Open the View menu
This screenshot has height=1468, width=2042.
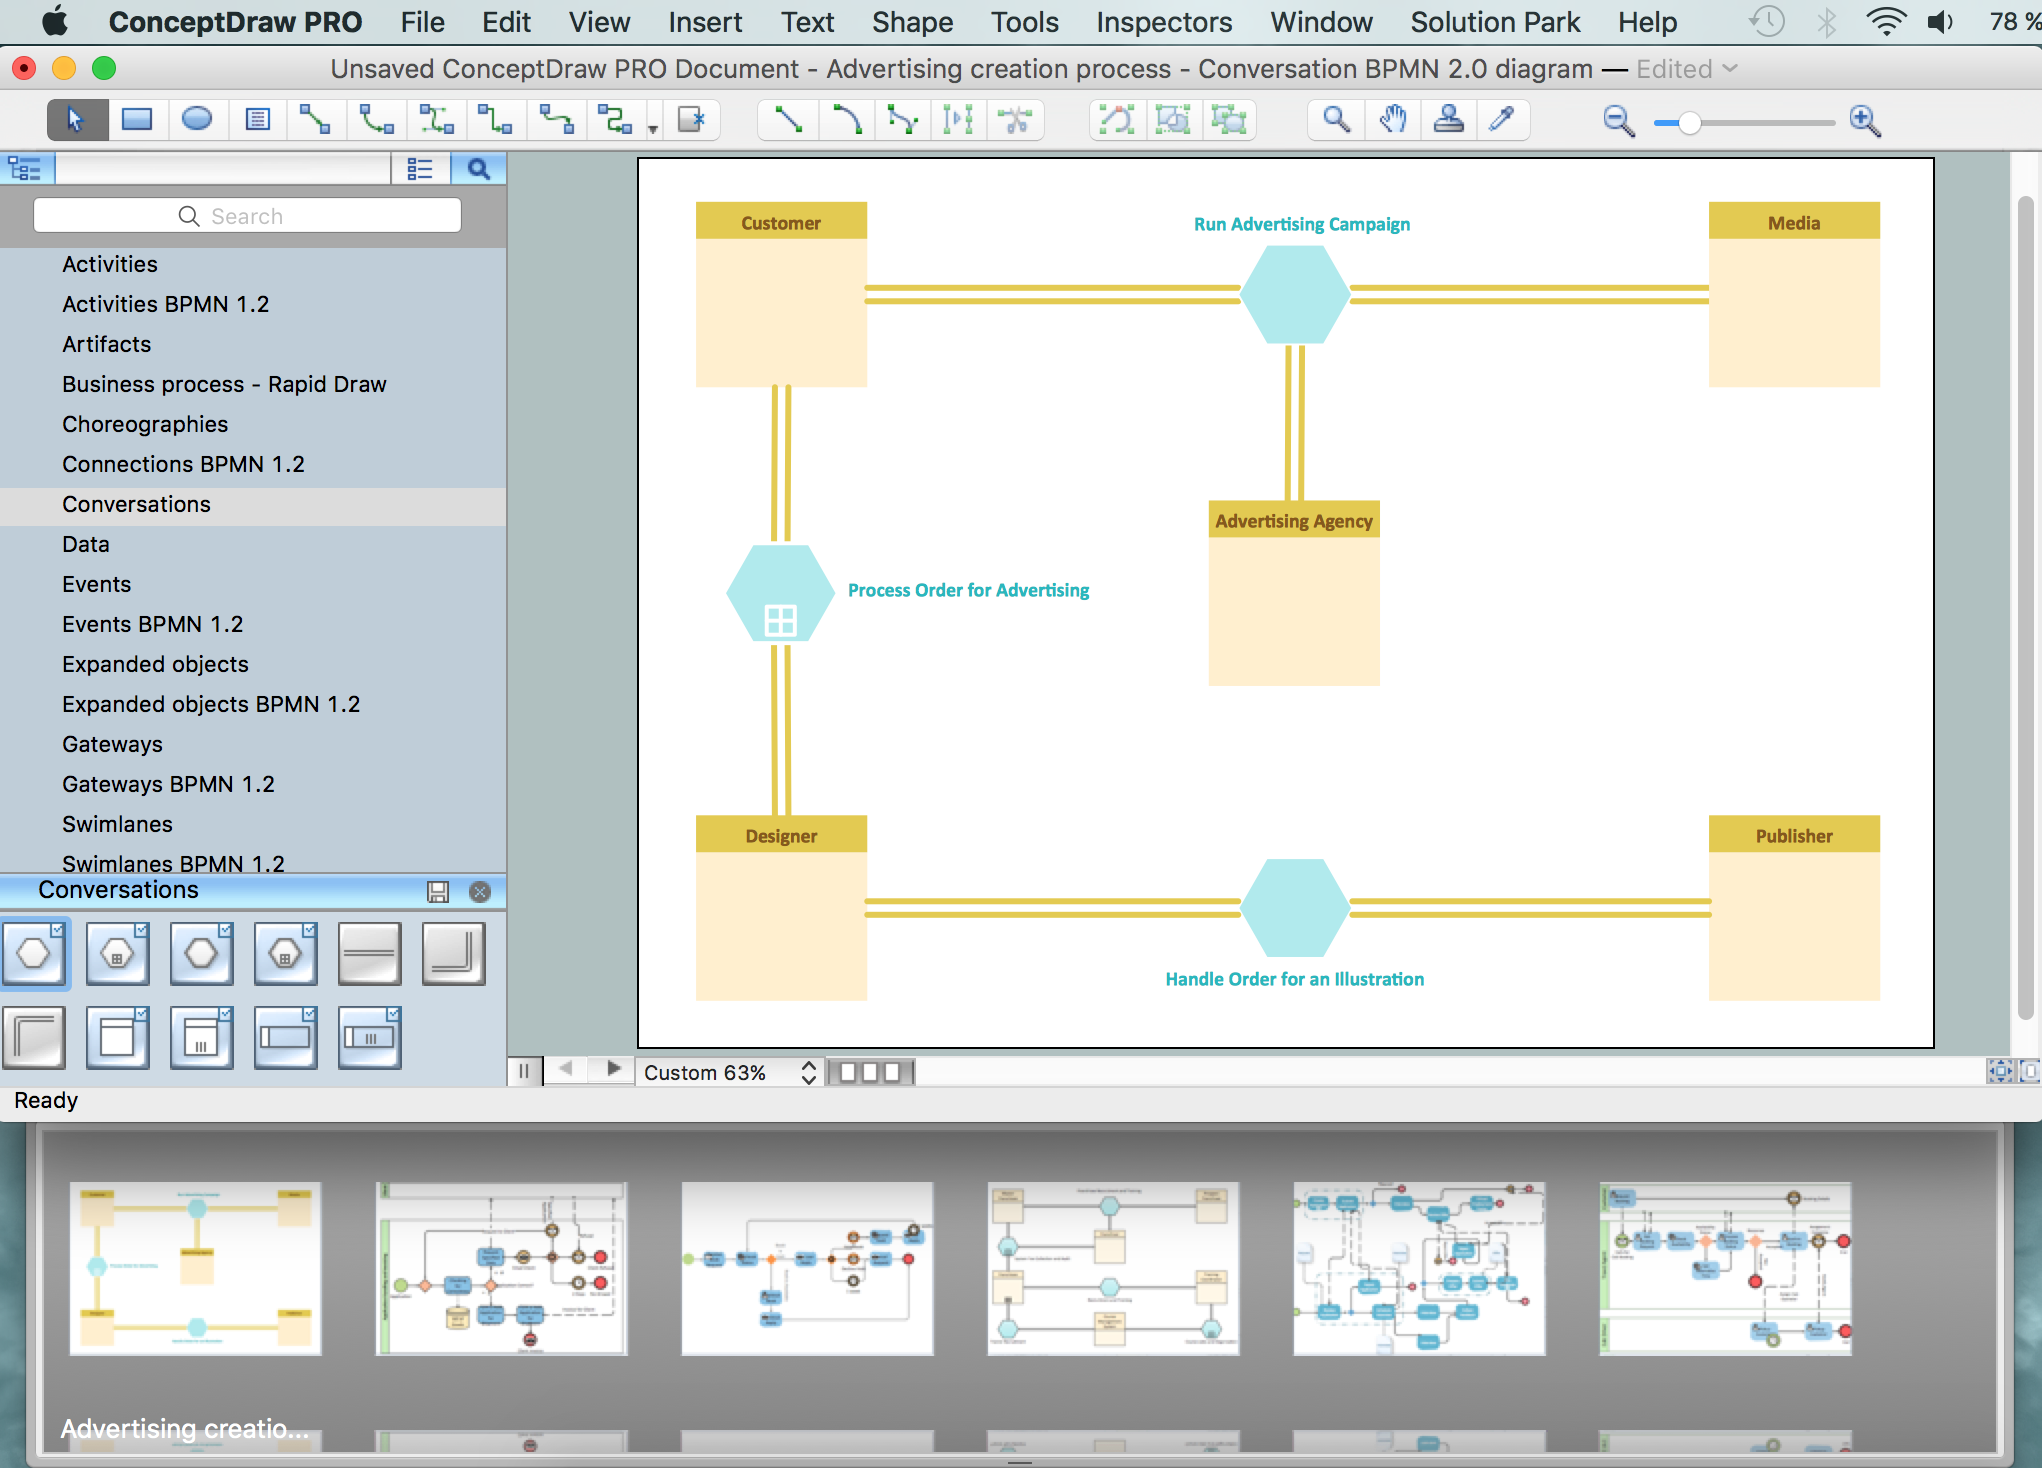click(x=598, y=22)
